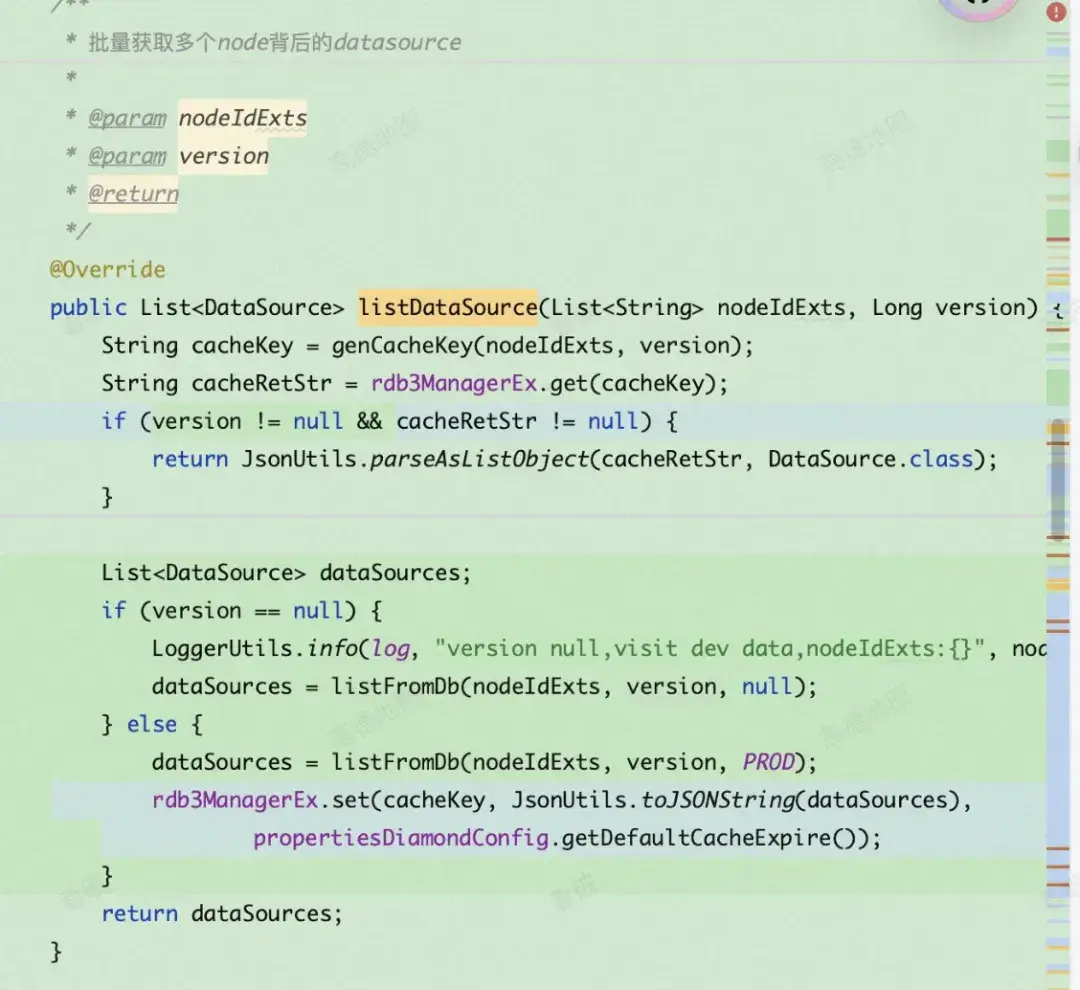Click the @Override annotation
Image resolution: width=1080 pixels, height=990 pixels.
coord(107,269)
